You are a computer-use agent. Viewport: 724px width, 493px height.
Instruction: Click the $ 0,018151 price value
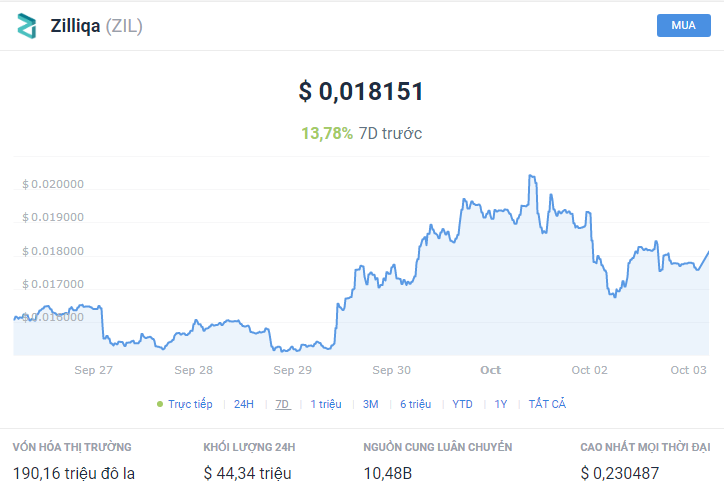(361, 92)
